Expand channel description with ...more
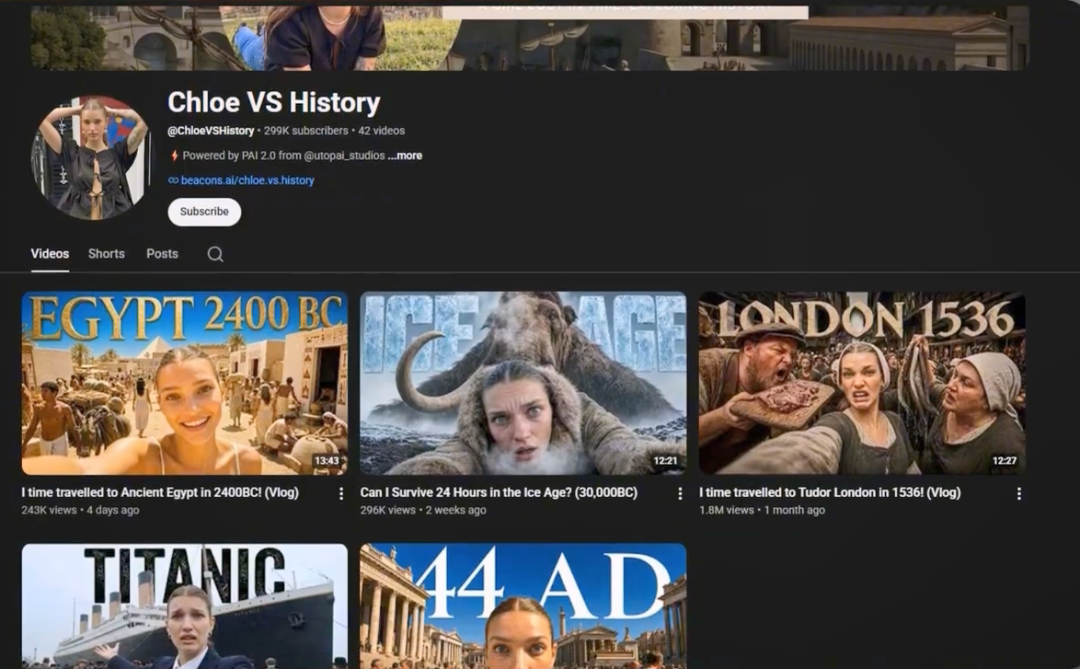 pos(405,156)
